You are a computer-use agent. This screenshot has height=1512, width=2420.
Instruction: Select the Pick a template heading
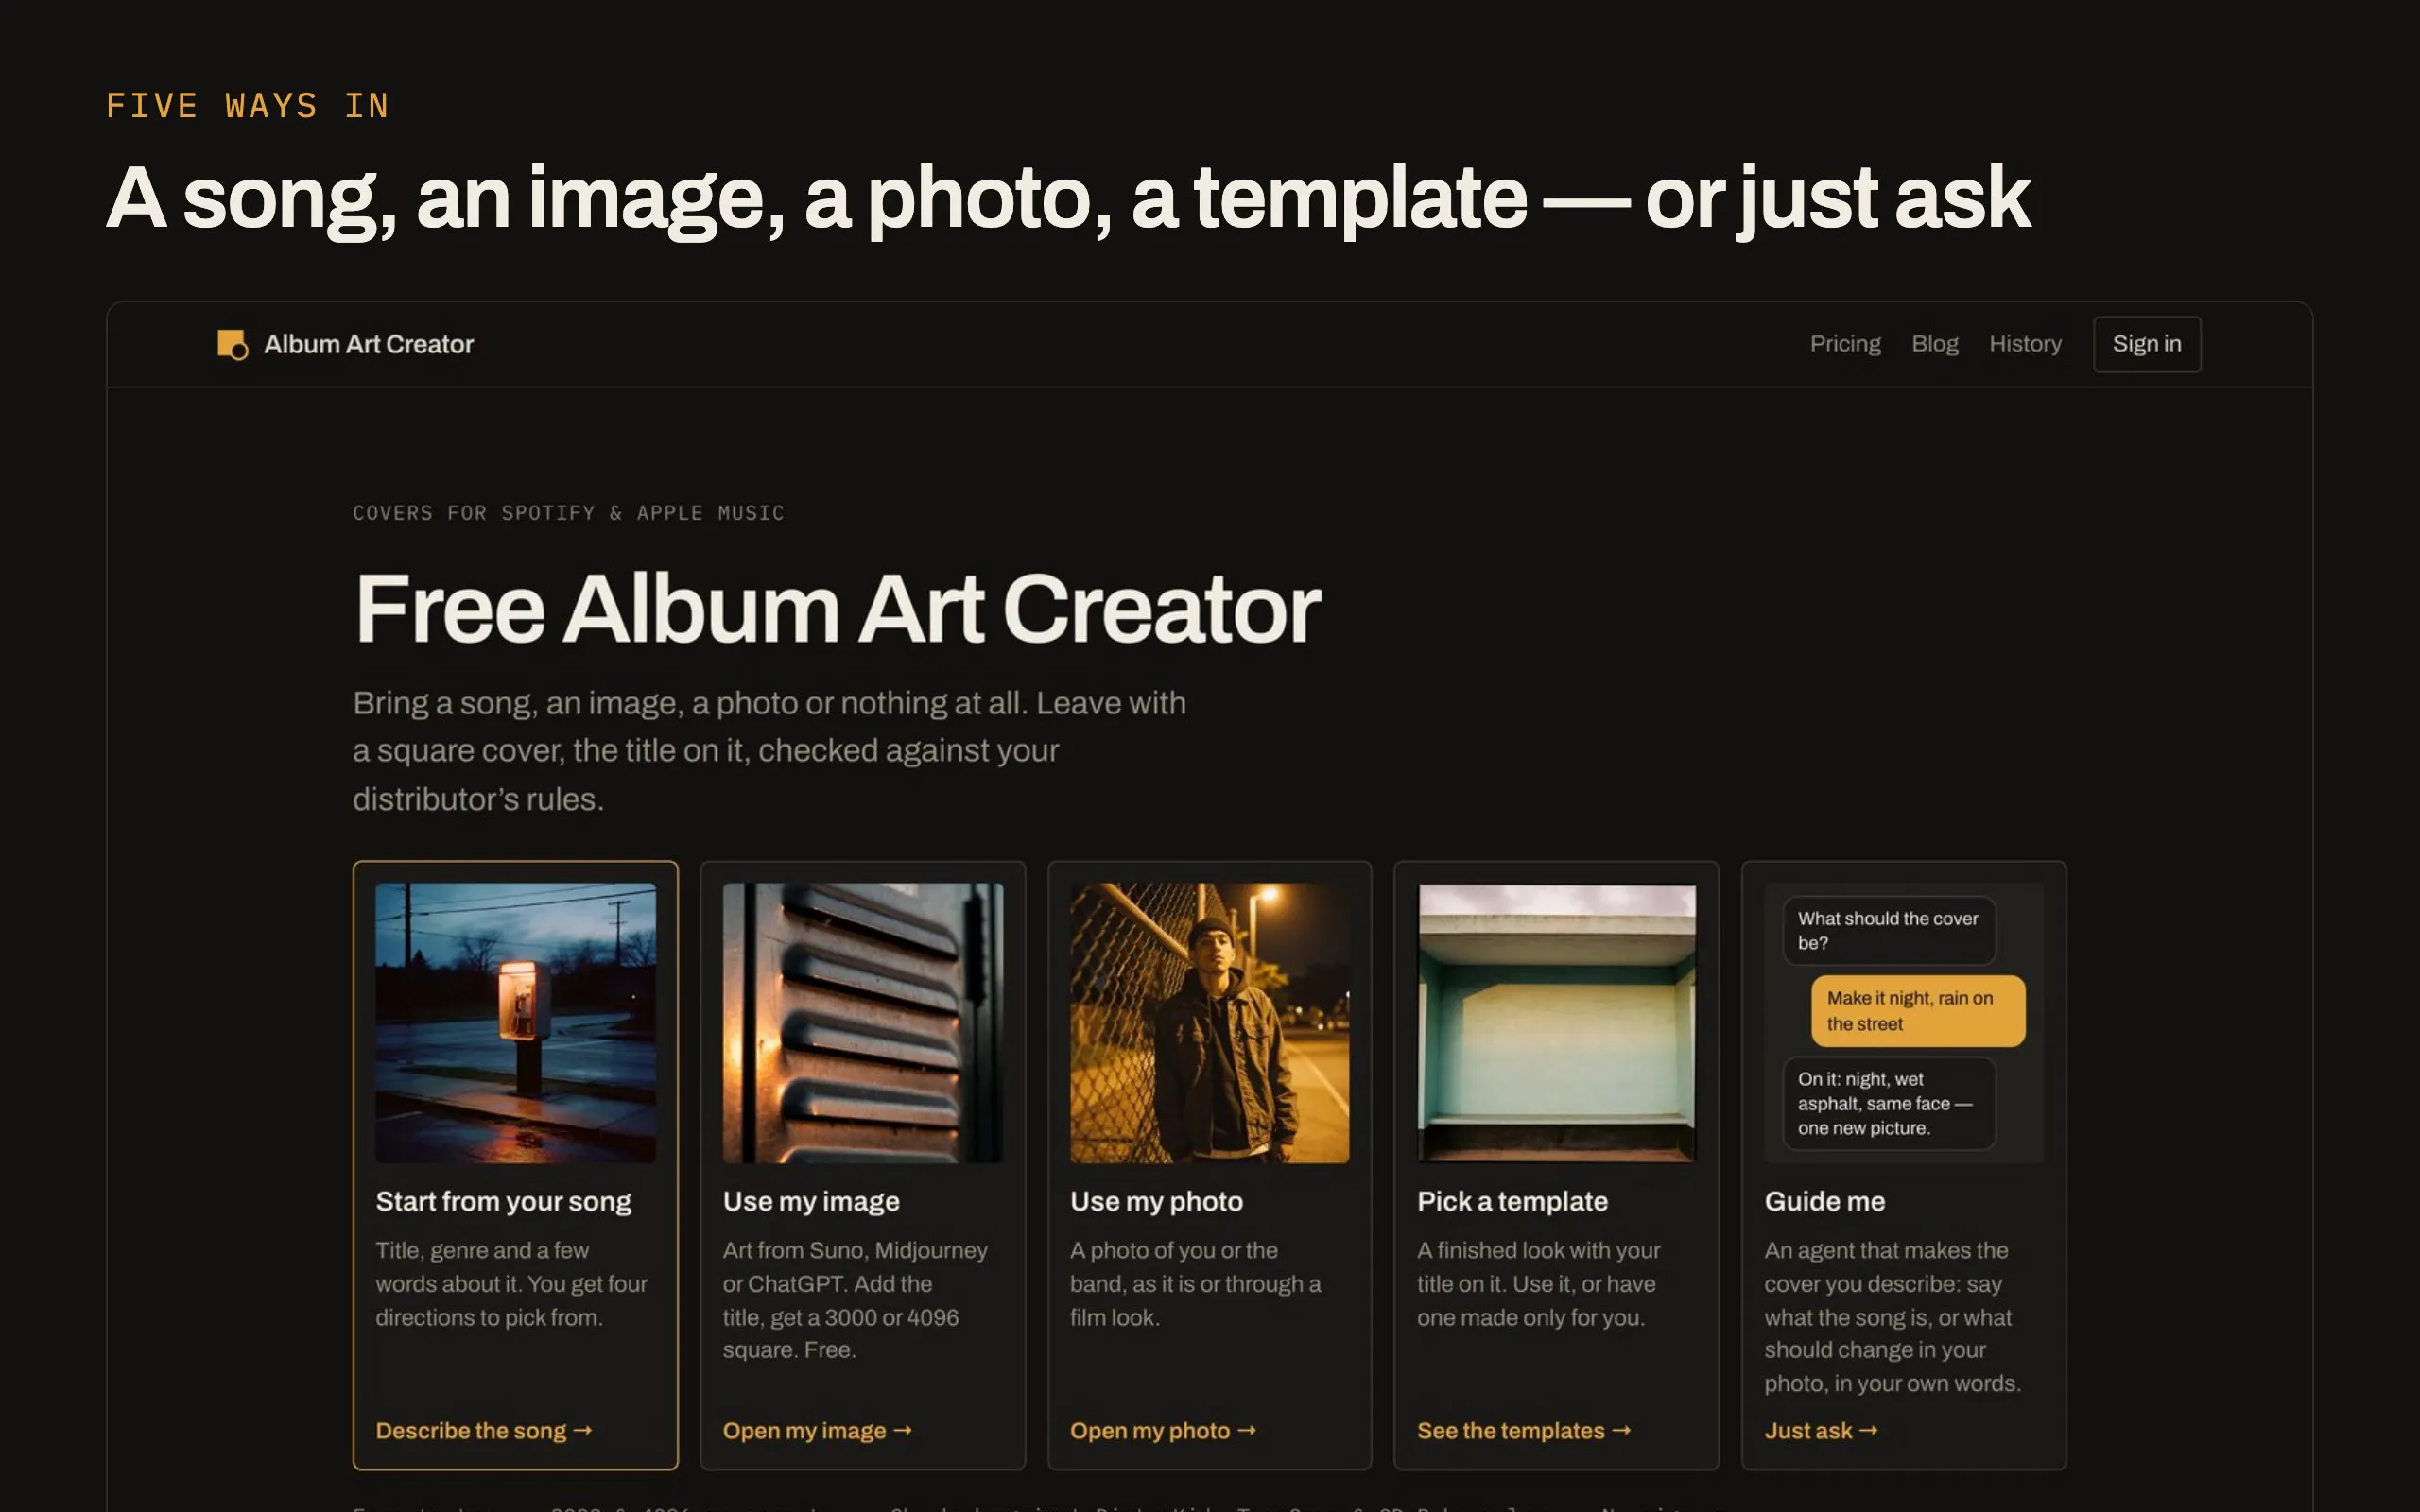pyautogui.click(x=1512, y=1201)
